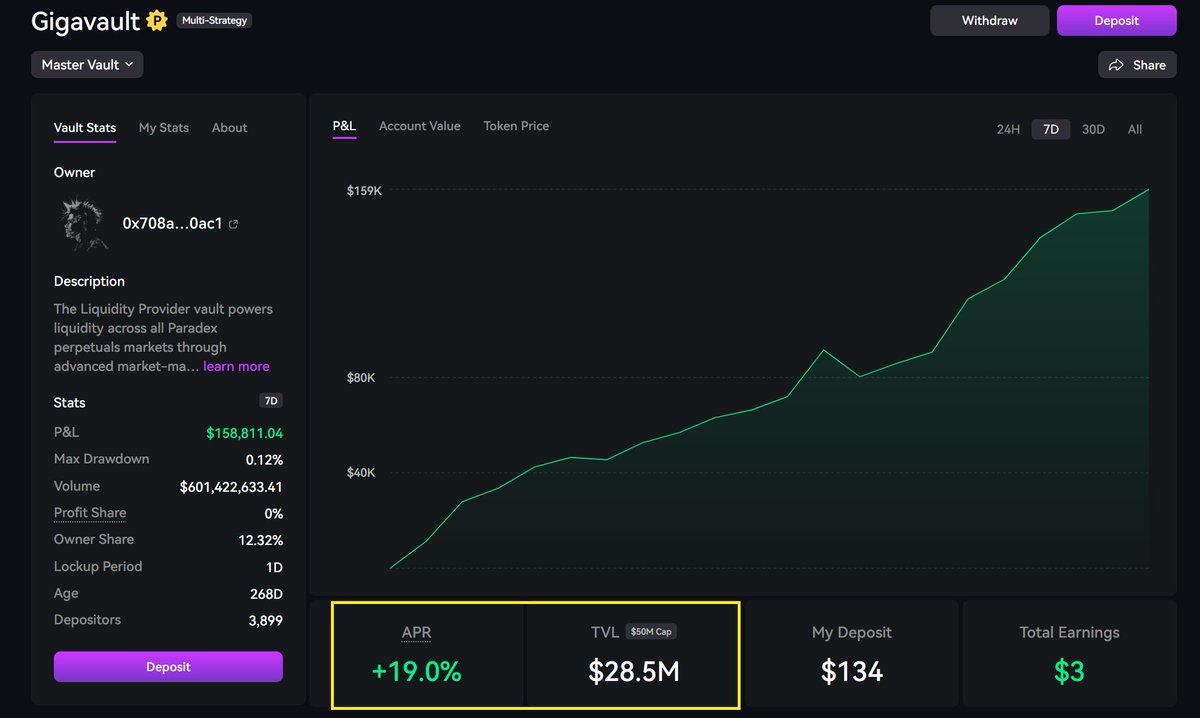Click the Deposit button under vault stats

(x=168, y=667)
